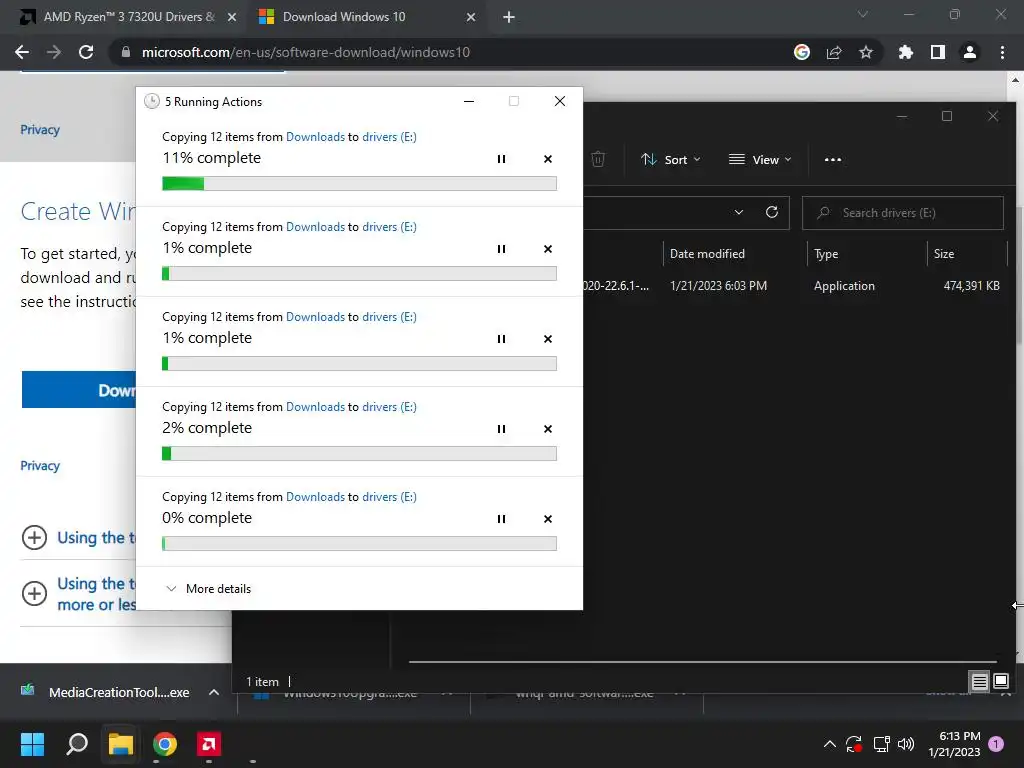Close the AMD Ryzen Drivers tab
Screen dimensions: 1024x768
click(x=232, y=18)
